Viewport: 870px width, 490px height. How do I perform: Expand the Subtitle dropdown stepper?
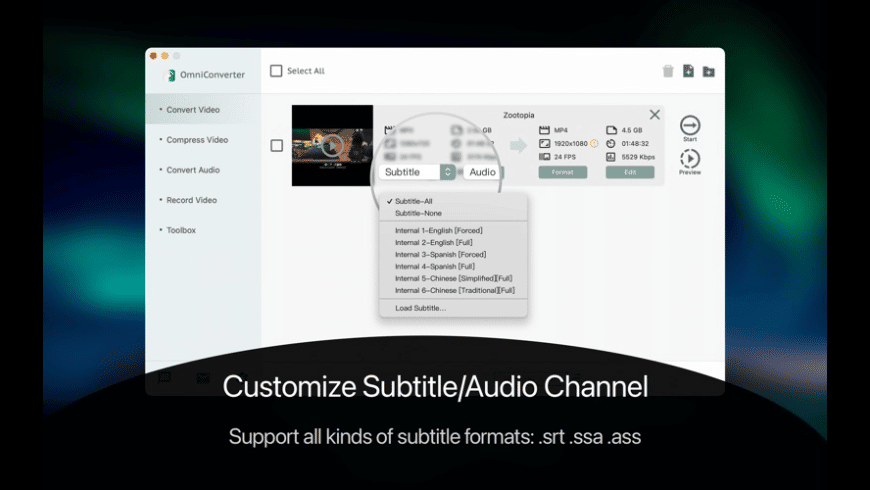click(x=448, y=172)
